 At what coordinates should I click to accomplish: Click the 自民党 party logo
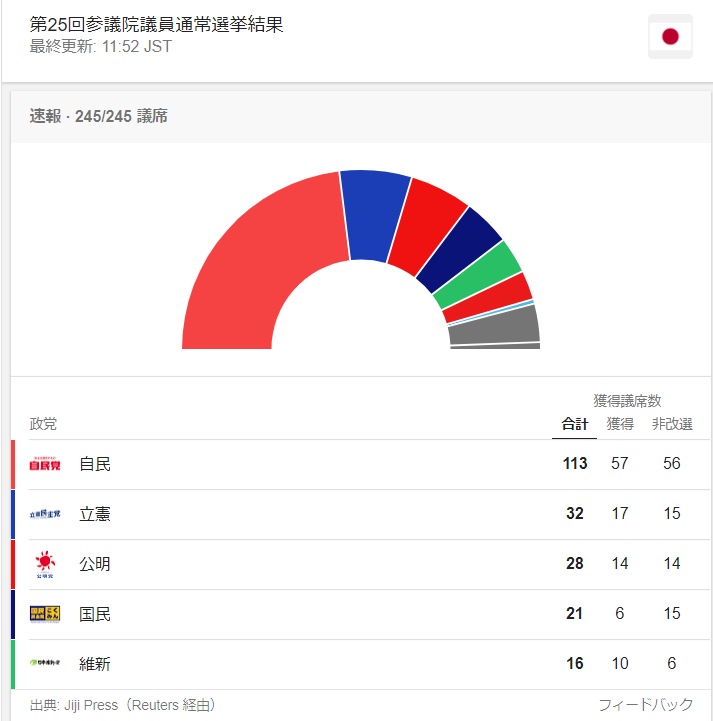coord(45,464)
